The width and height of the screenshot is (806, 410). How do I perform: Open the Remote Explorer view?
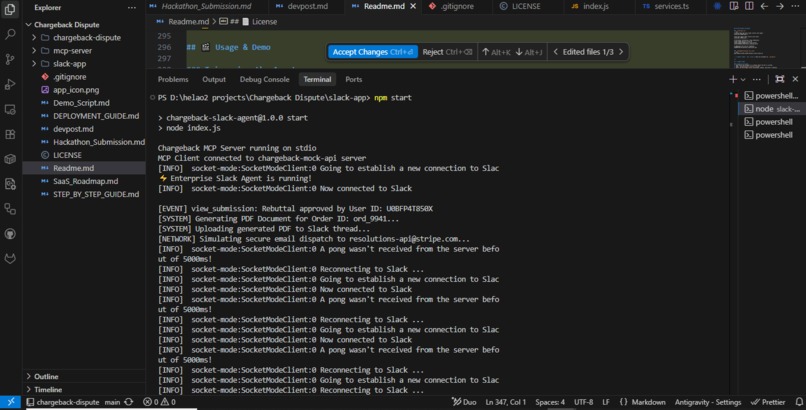tap(10, 109)
